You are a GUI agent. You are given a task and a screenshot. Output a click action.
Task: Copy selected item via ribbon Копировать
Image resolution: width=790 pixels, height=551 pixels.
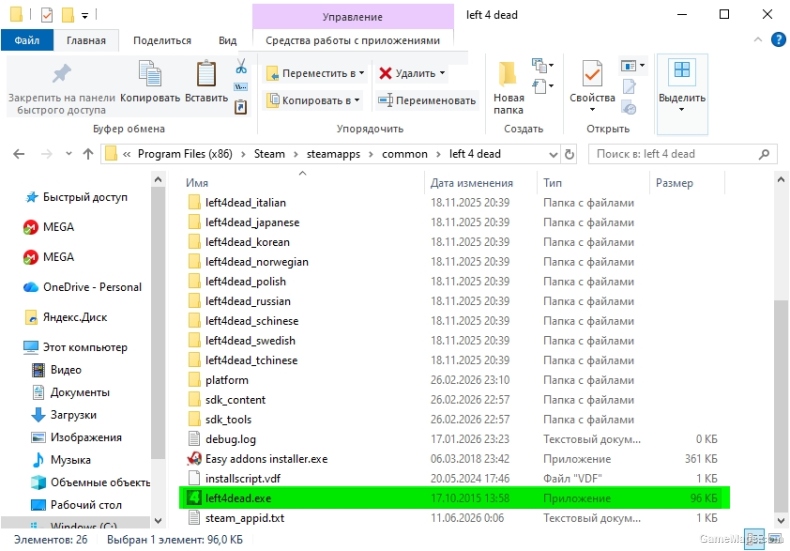[x=150, y=82]
